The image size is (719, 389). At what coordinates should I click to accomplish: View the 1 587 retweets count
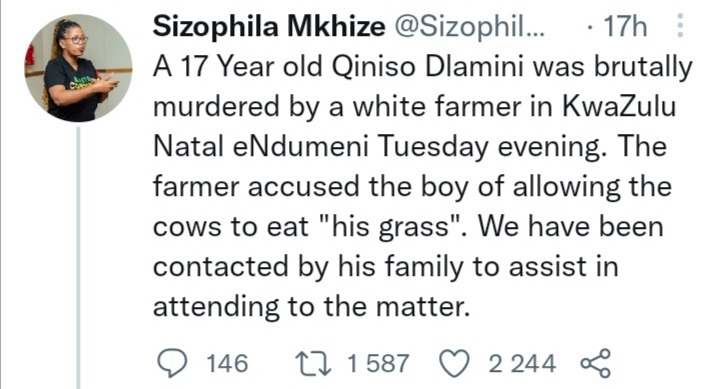(x=378, y=363)
